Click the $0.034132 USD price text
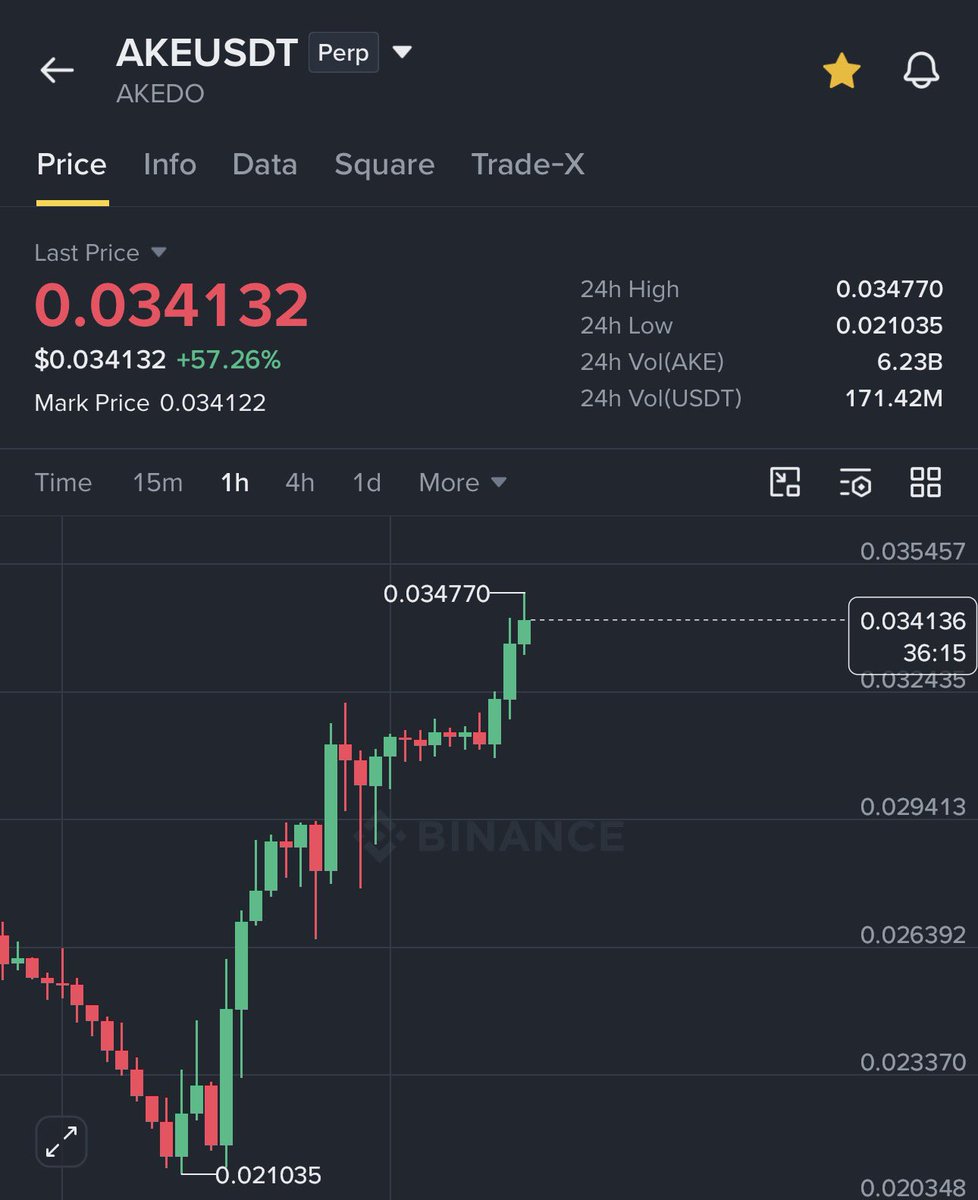The image size is (978, 1200). tap(100, 360)
